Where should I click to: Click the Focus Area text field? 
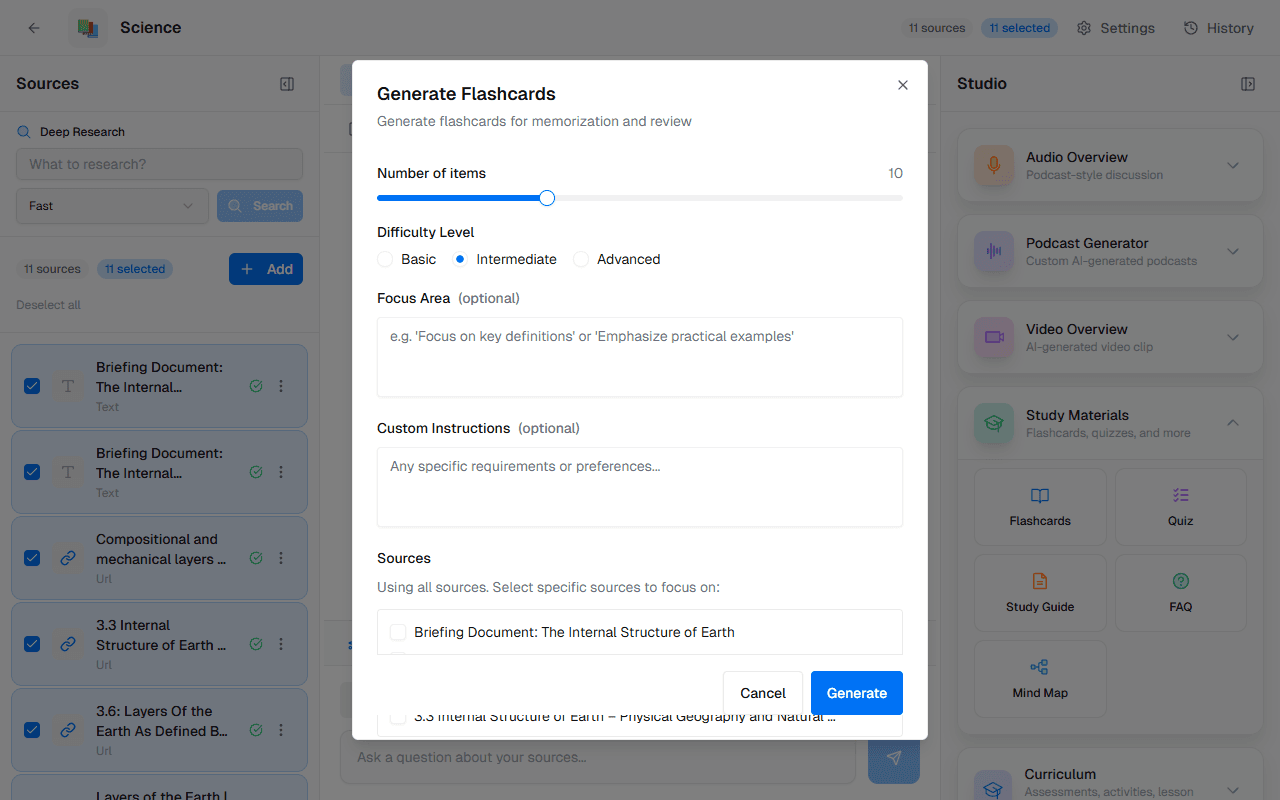(x=639, y=357)
